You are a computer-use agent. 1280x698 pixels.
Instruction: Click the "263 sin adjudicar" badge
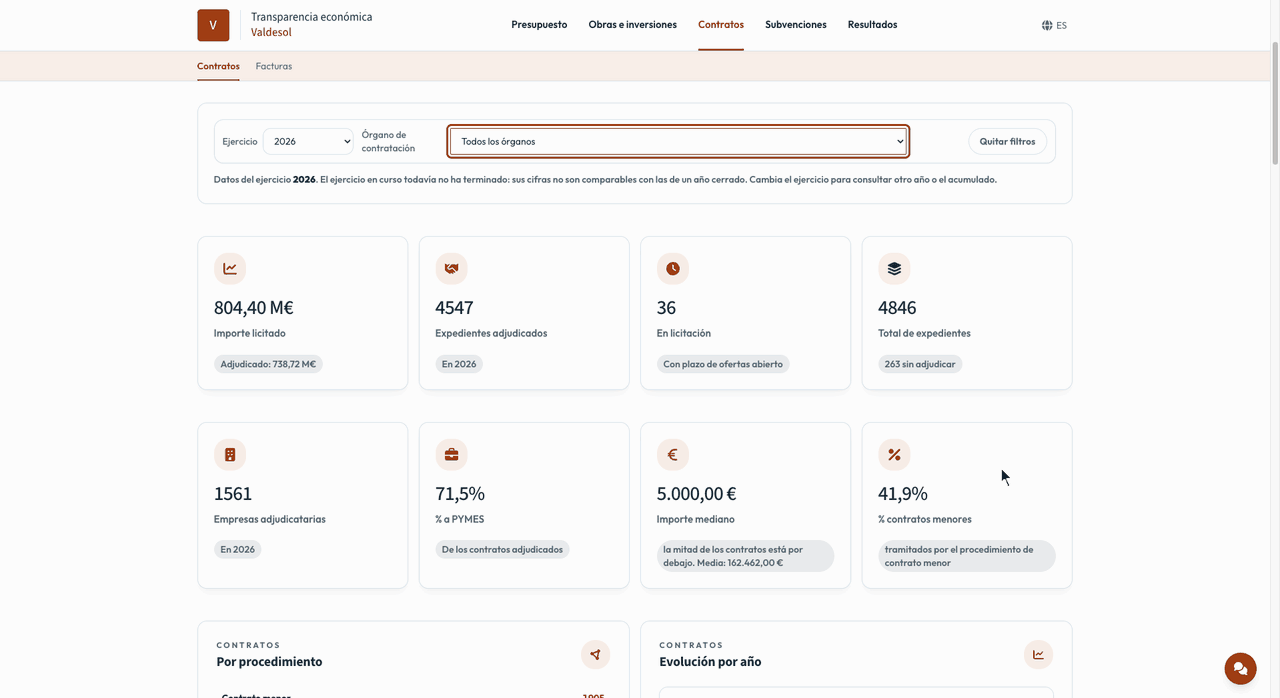[920, 364]
